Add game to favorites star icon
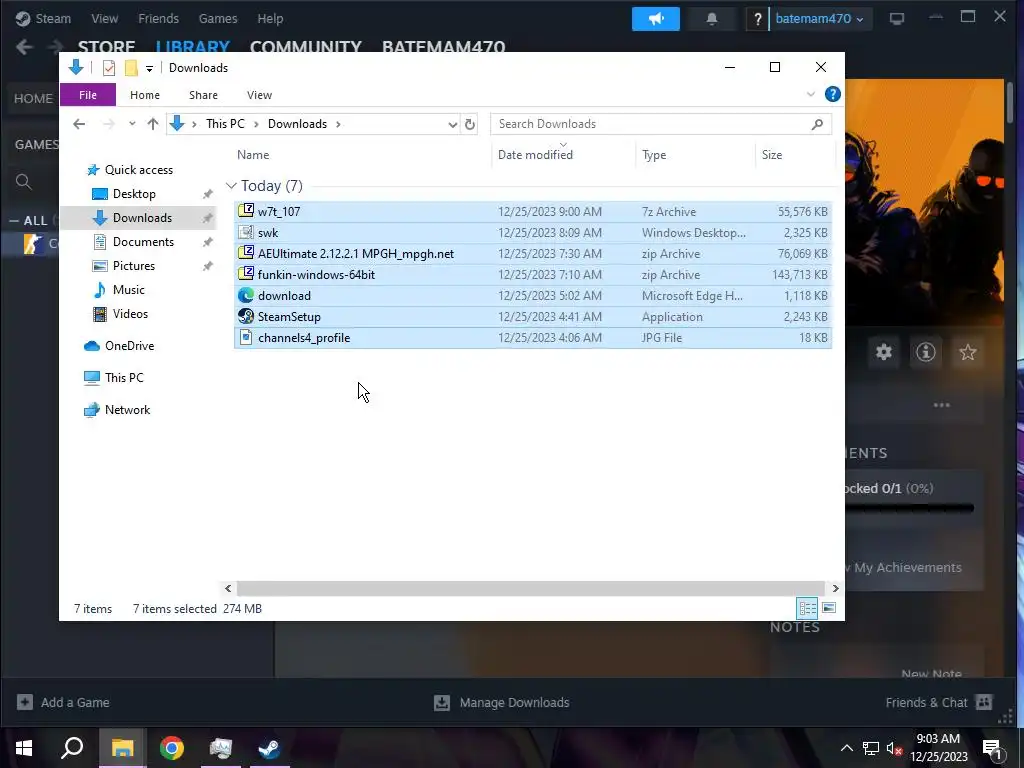Viewport: 1024px width, 768px height. pos(968,353)
